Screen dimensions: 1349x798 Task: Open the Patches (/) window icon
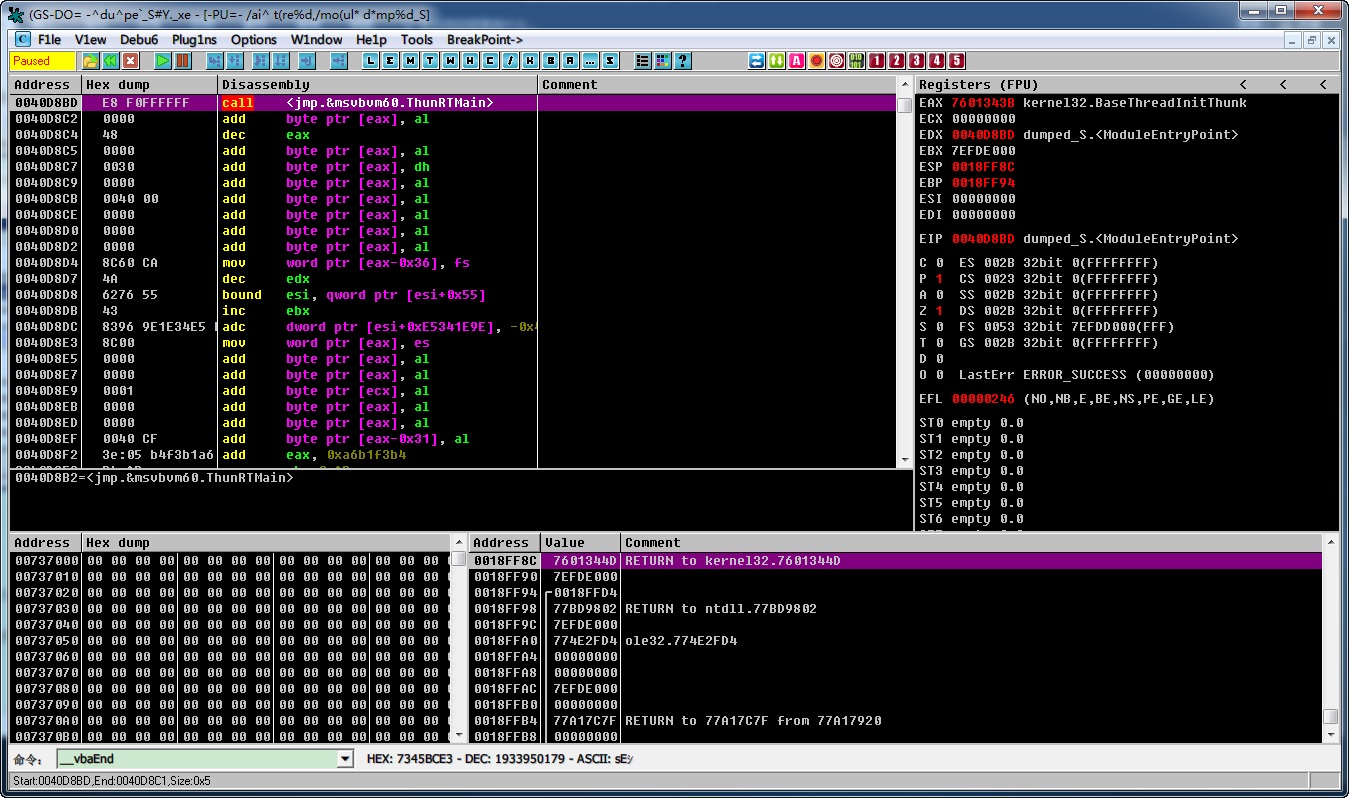(x=510, y=61)
